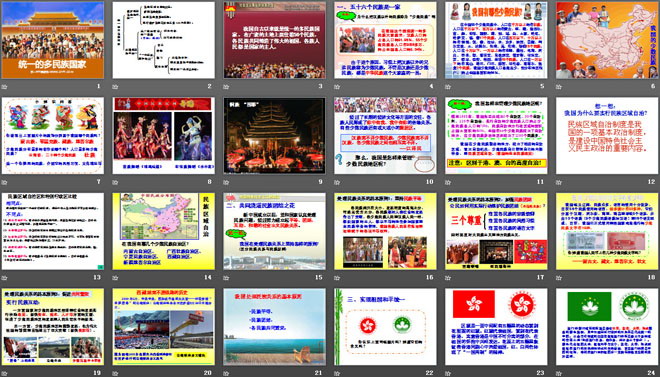
Task: Click the animation star icon under slide 3
Action: 226,87
